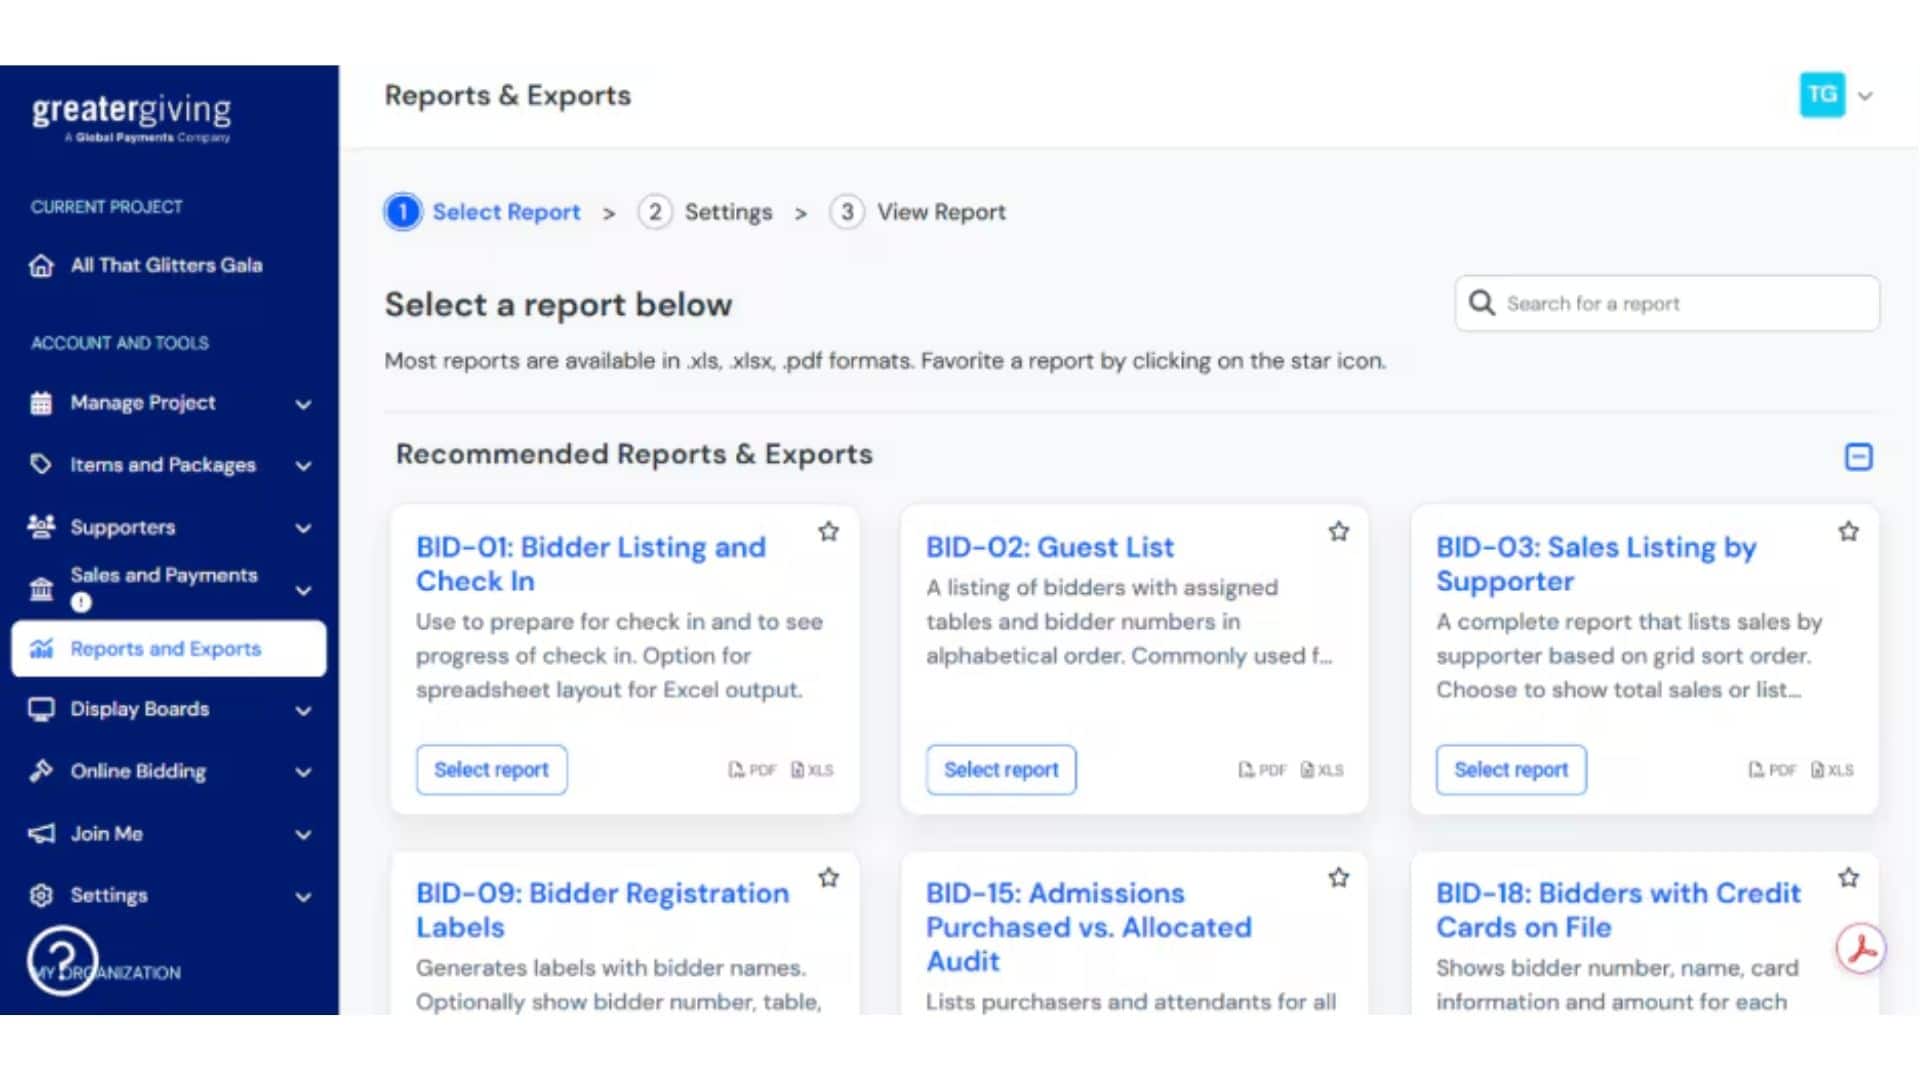Select Reports and Exports in sidebar
Screen dimensions: 1920x1080
tap(168, 649)
